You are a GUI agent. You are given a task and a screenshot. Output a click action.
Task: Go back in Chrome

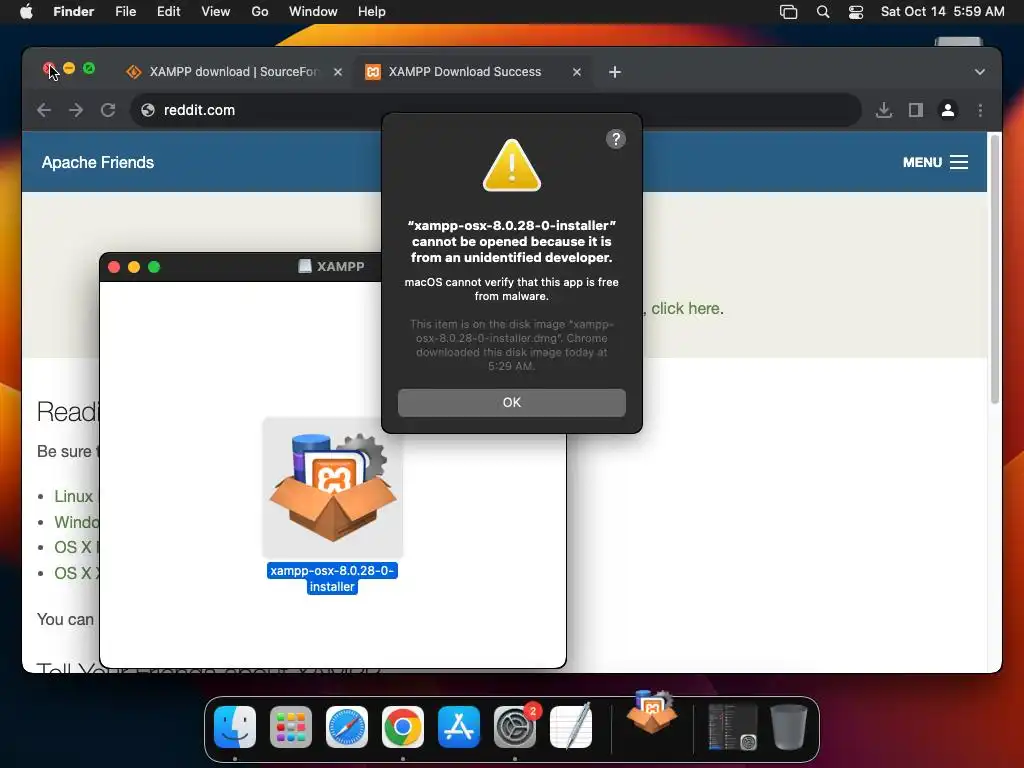click(44, 110)
